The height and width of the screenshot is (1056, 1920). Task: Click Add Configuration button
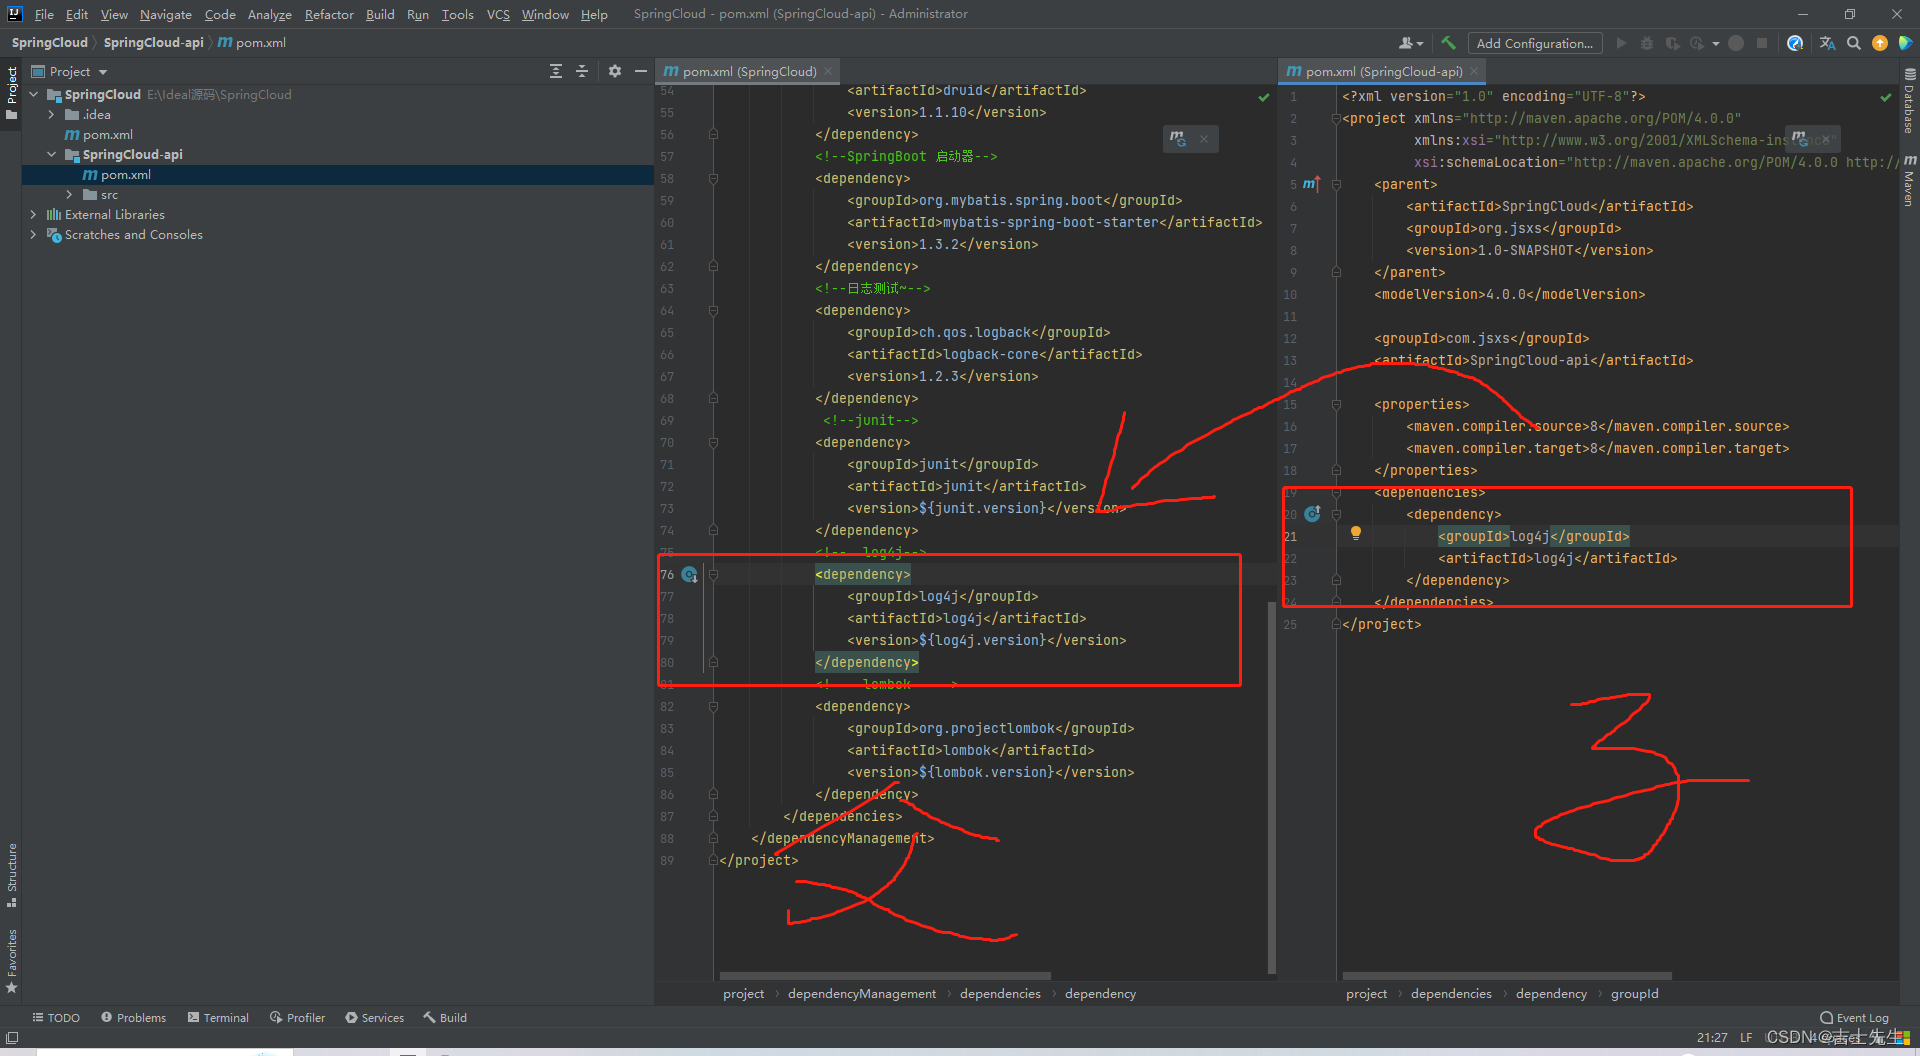1534,43
